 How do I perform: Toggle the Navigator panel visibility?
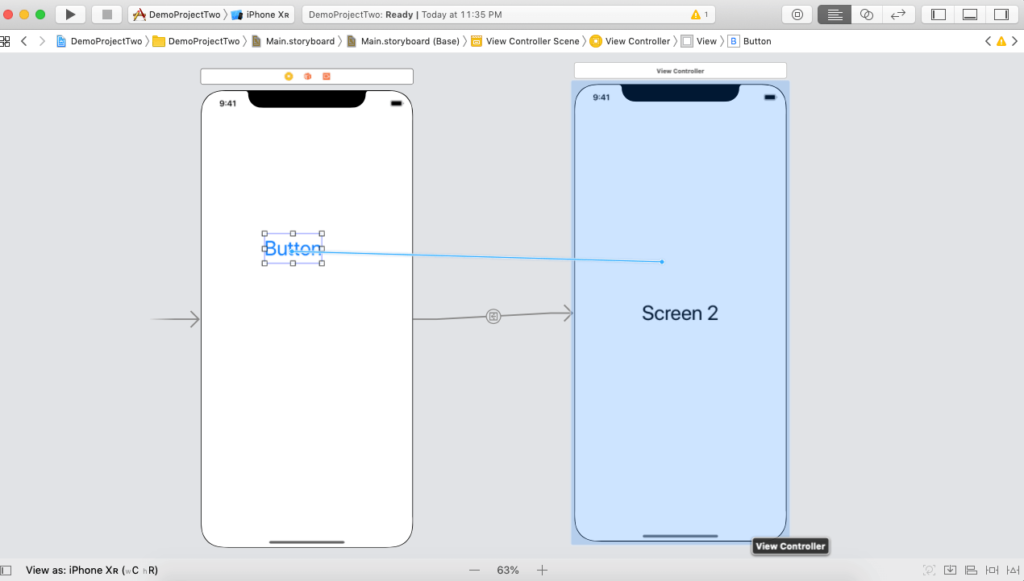coord(936,14)
